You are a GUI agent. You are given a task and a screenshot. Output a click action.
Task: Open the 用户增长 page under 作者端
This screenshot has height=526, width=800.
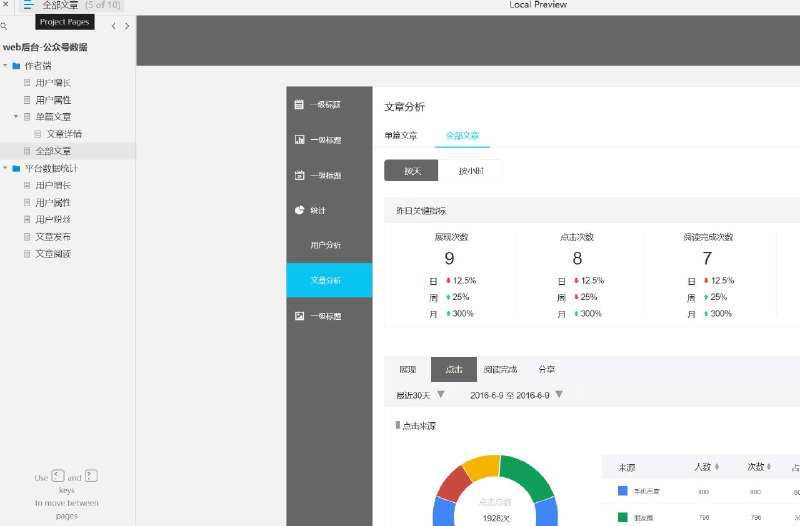53,83
